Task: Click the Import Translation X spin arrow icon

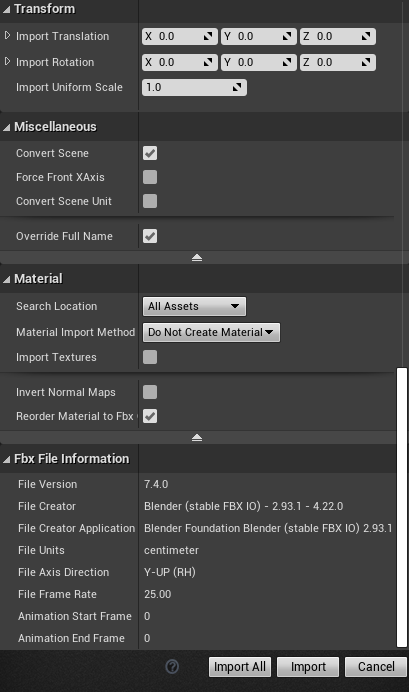Action: (208, 37)
